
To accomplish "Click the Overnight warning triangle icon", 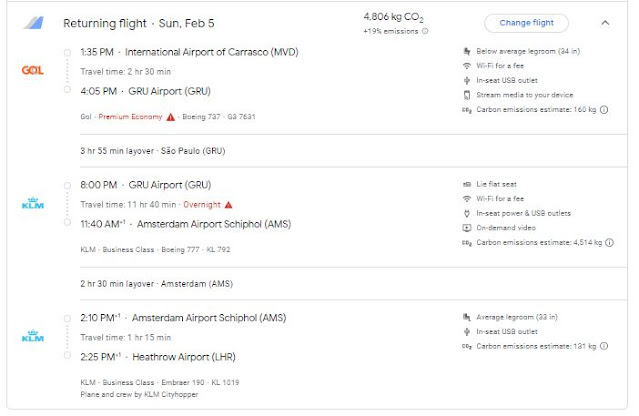I will pos(229,204).
